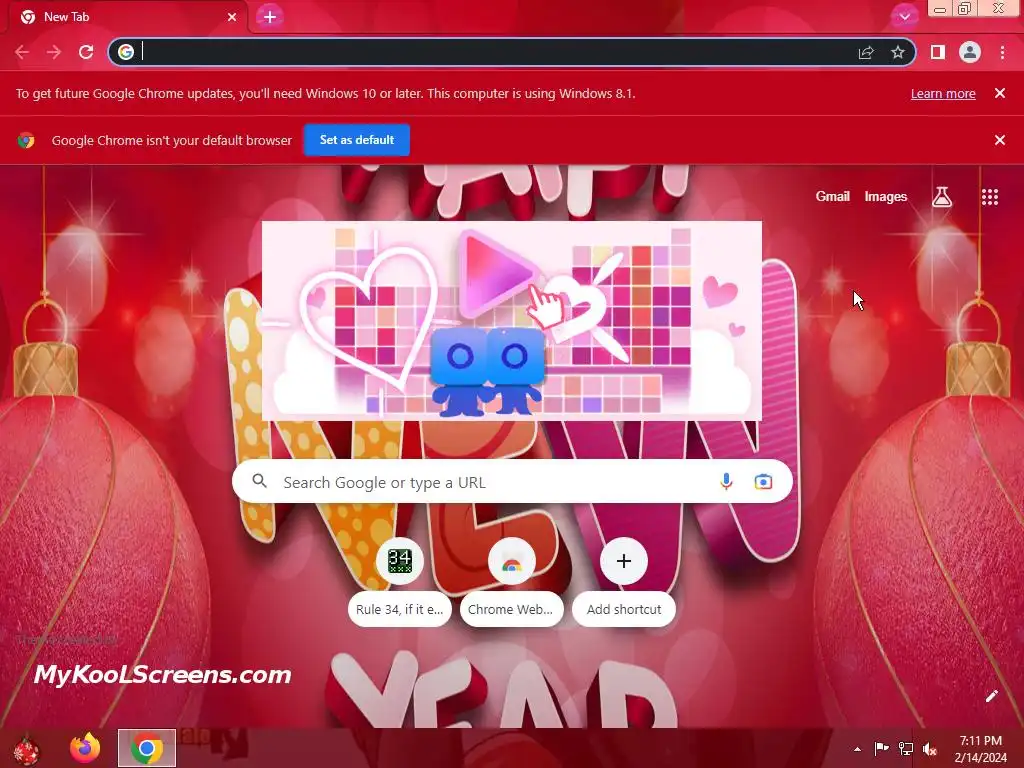Click the magnifier icon in search box

click(x=259, y=481)
